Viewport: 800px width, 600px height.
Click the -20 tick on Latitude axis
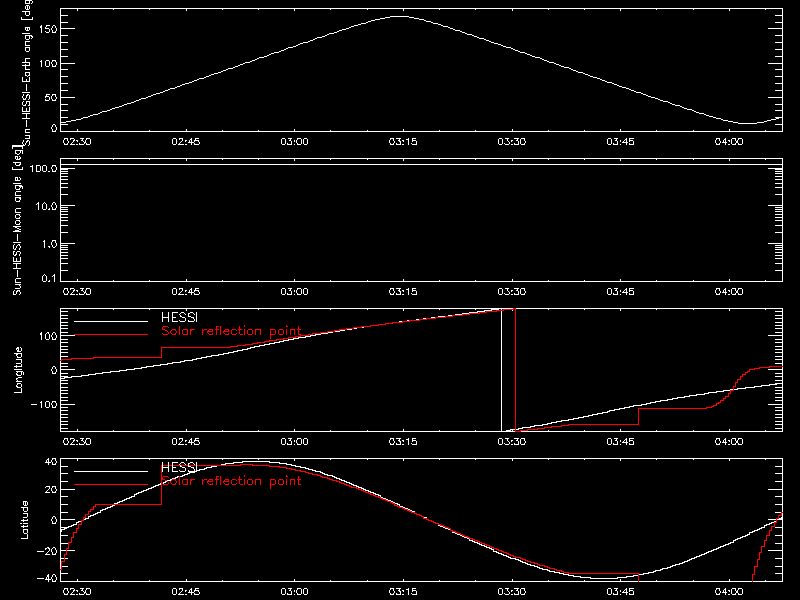pyautogui.click(x=47, y=551)
